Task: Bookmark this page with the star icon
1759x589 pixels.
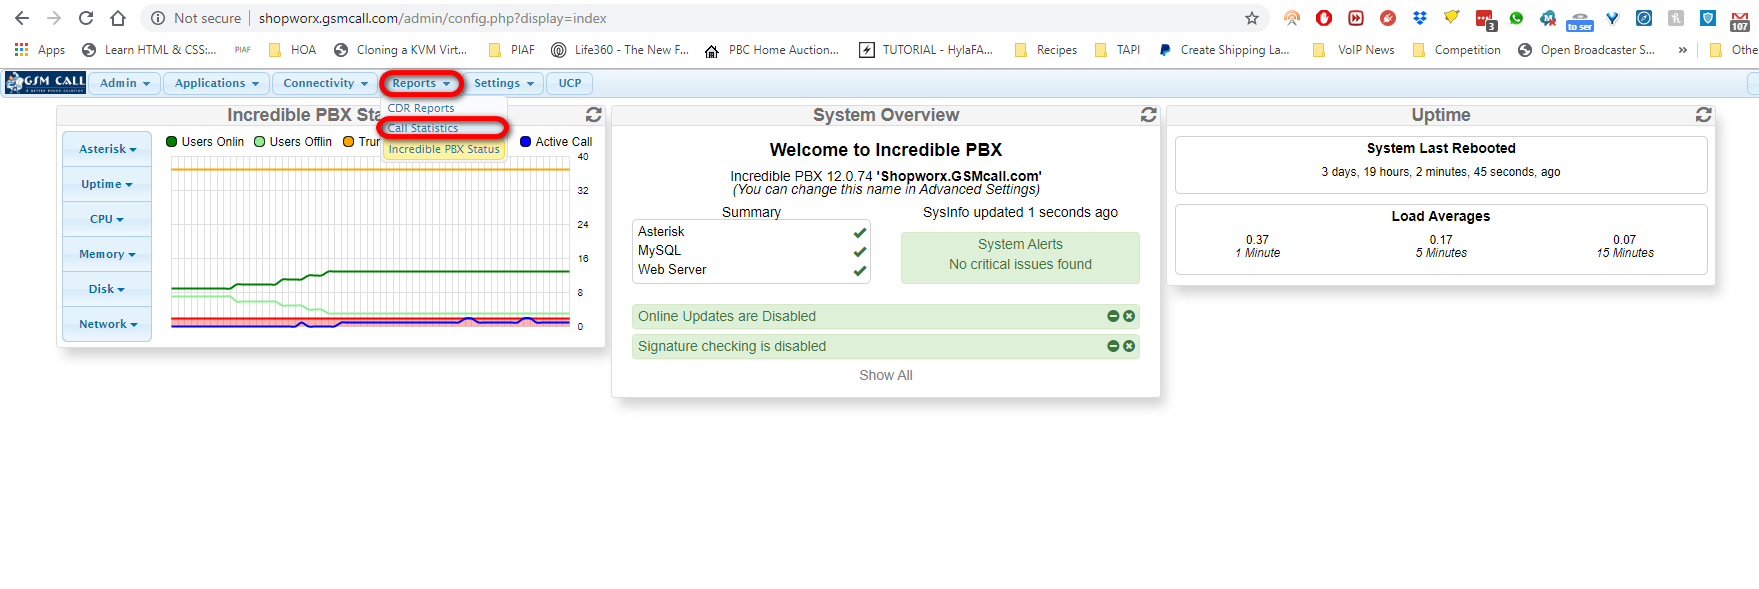Action: [1252, 18]
